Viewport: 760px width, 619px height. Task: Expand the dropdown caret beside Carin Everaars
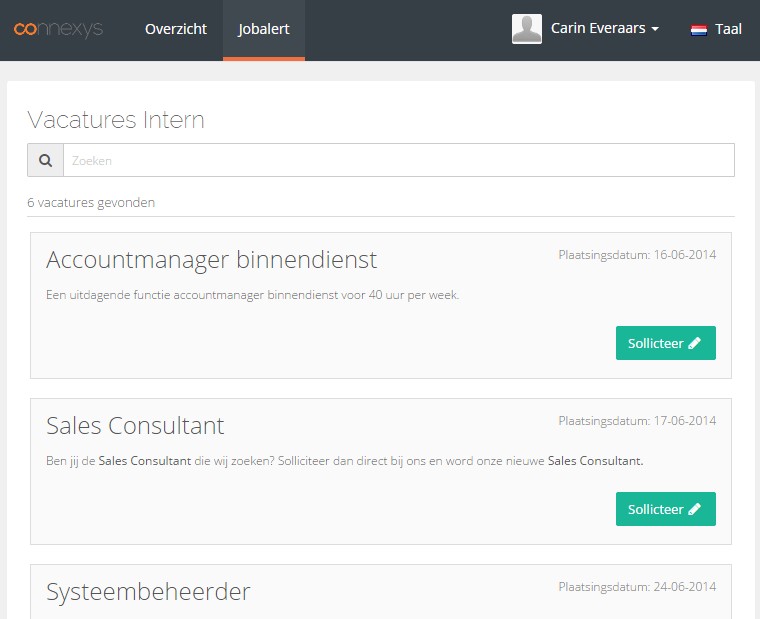tap(655, 29)
